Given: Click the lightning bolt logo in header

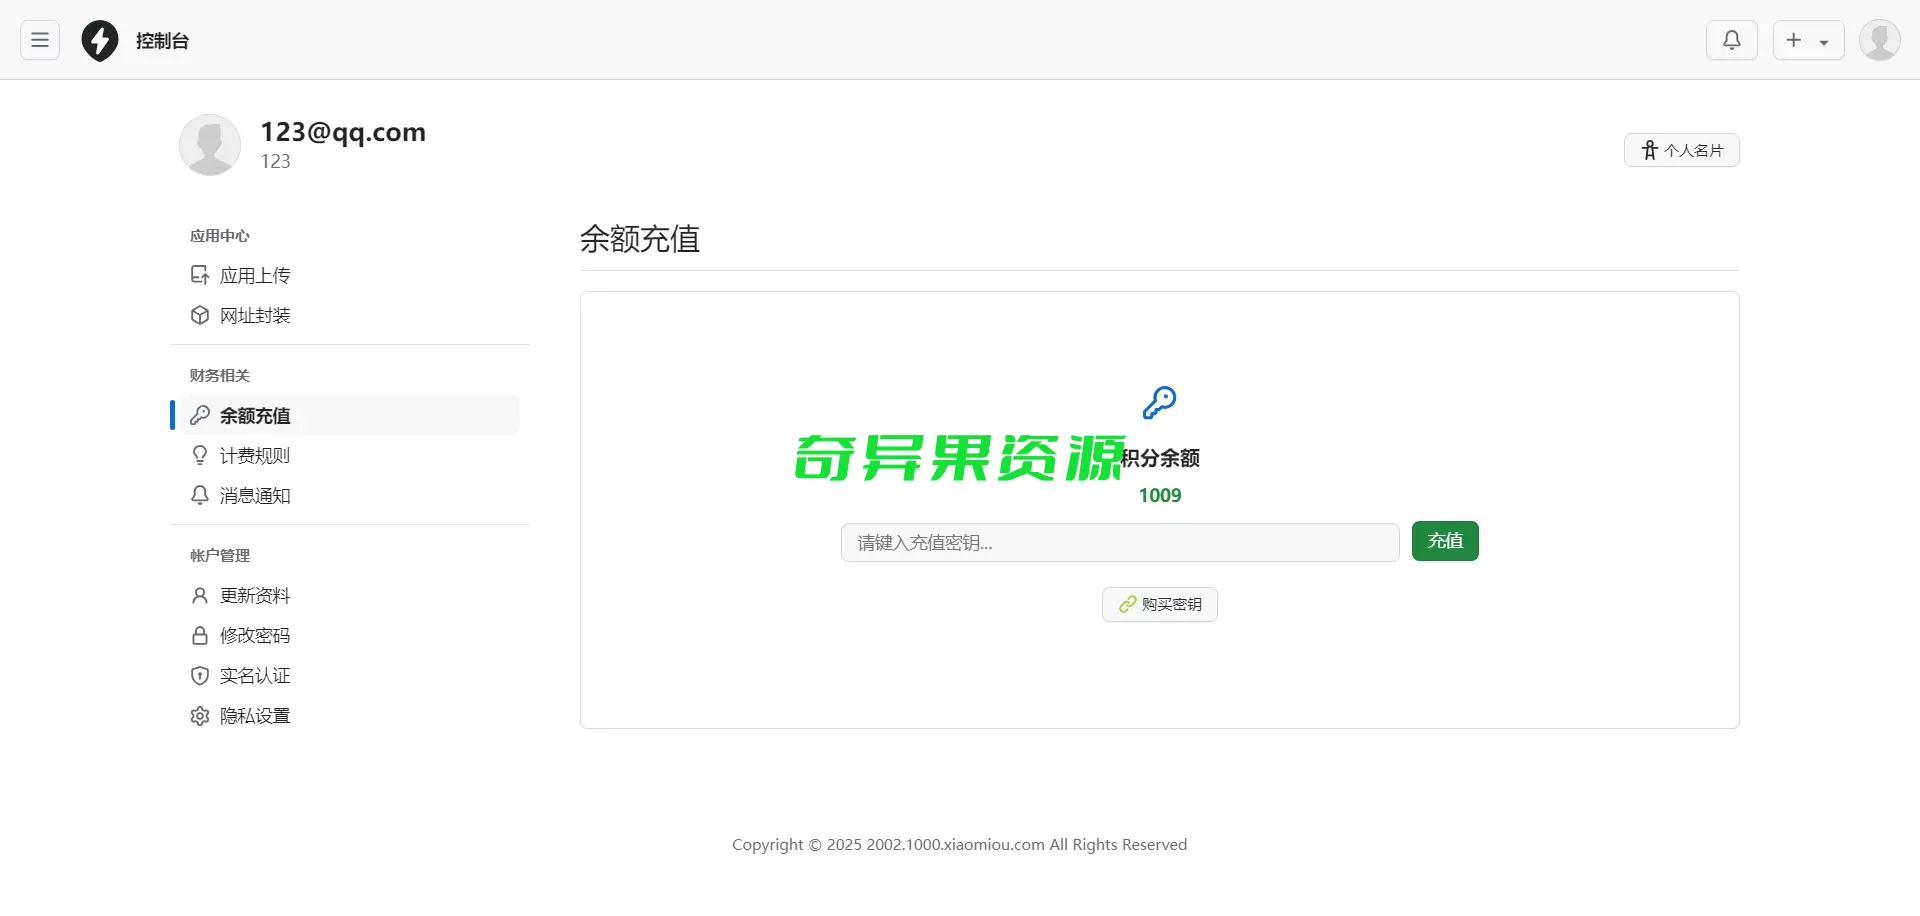Looking at the screenshot, I should click(99, 40).
